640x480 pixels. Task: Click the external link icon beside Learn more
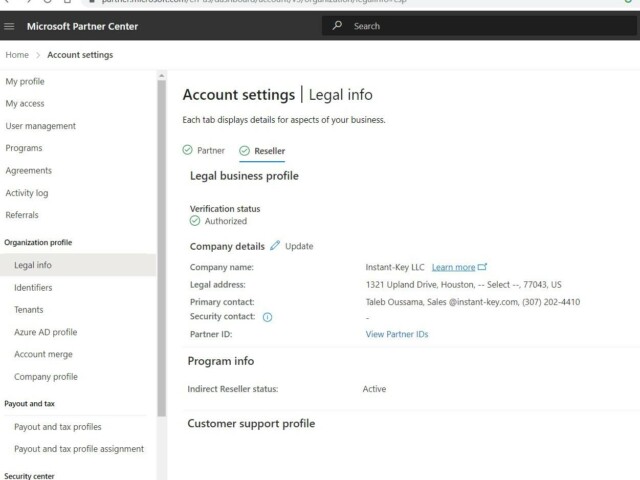coord(483,267)
